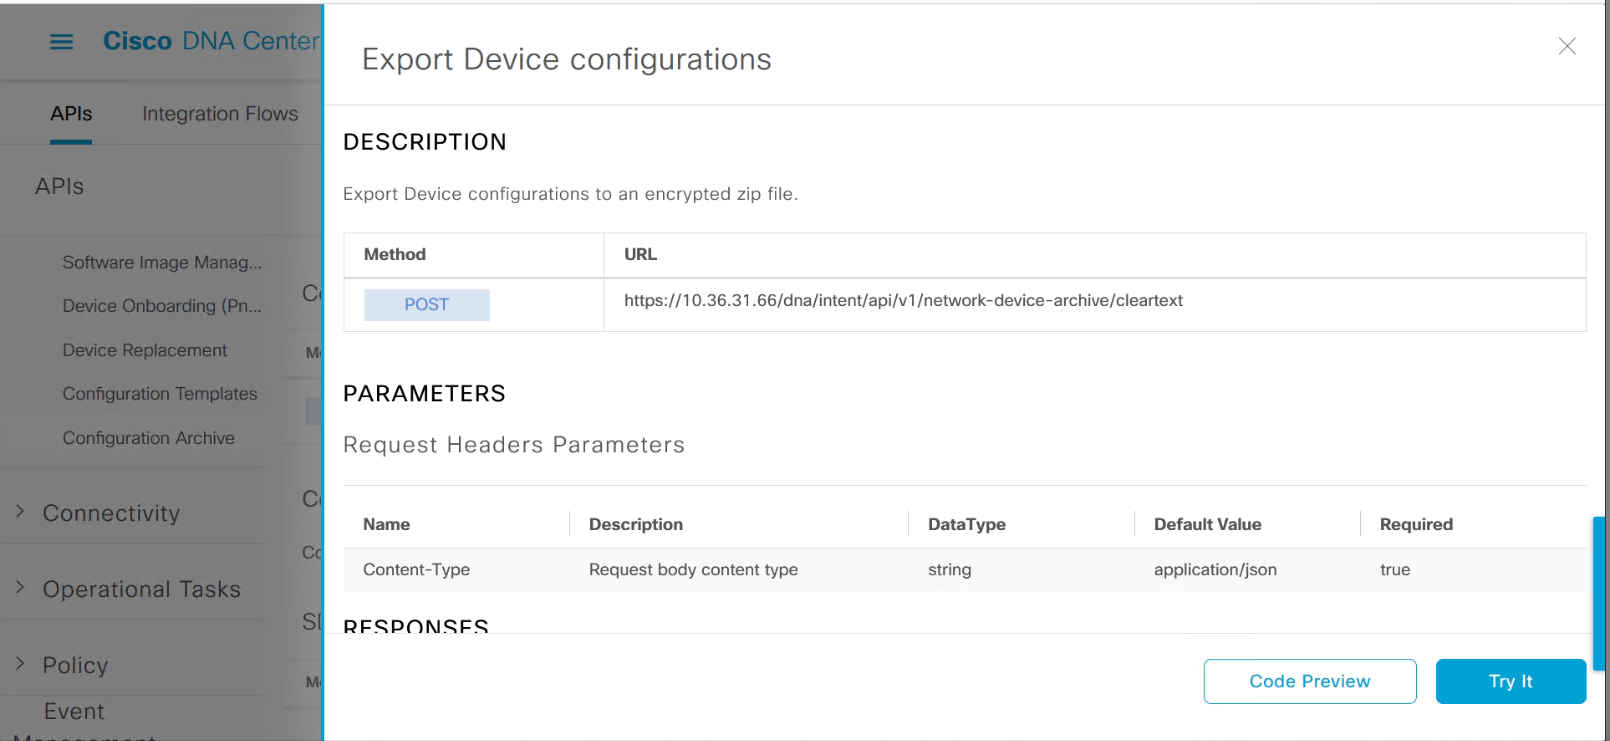Select 'Request body content type' cell
Viewport: 1610px width, 741px height.
pos(693,569)
